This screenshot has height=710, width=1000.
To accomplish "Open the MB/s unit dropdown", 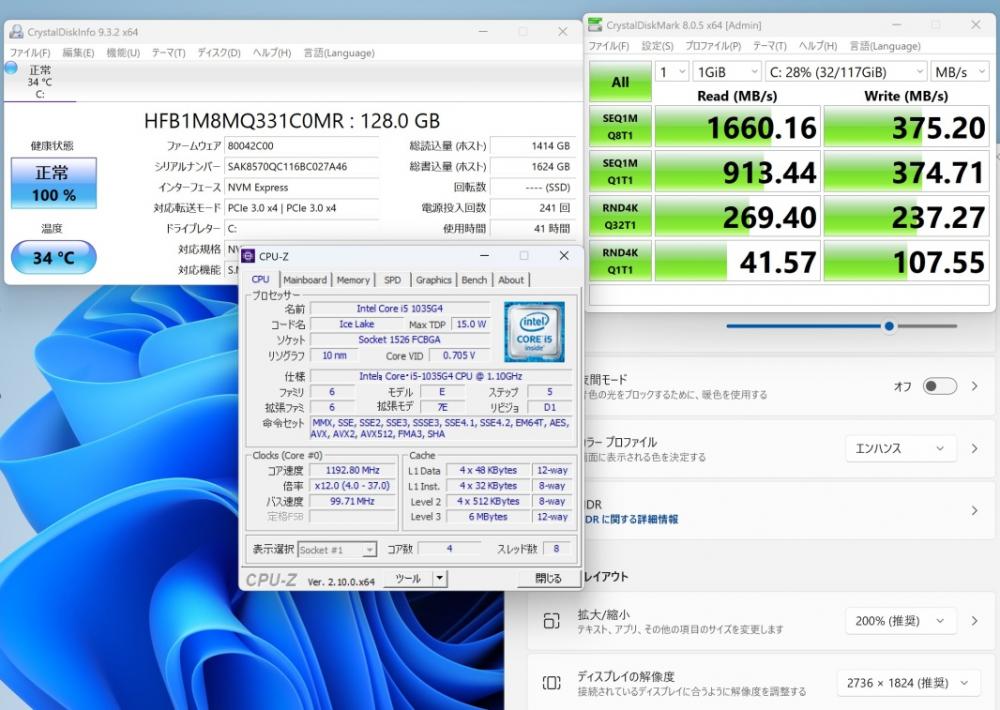I will [960, 72].
